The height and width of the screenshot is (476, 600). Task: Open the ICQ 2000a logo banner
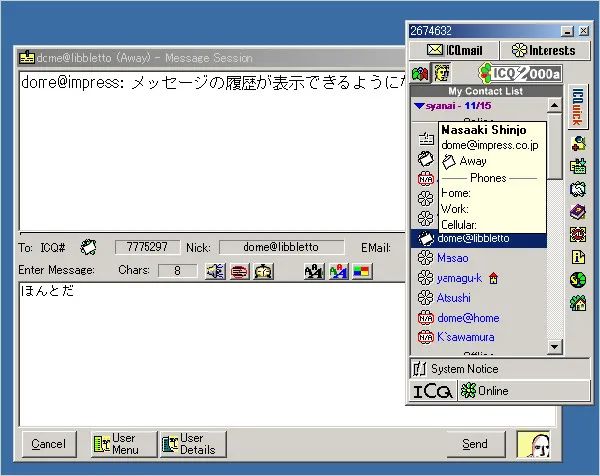(519, 73)
